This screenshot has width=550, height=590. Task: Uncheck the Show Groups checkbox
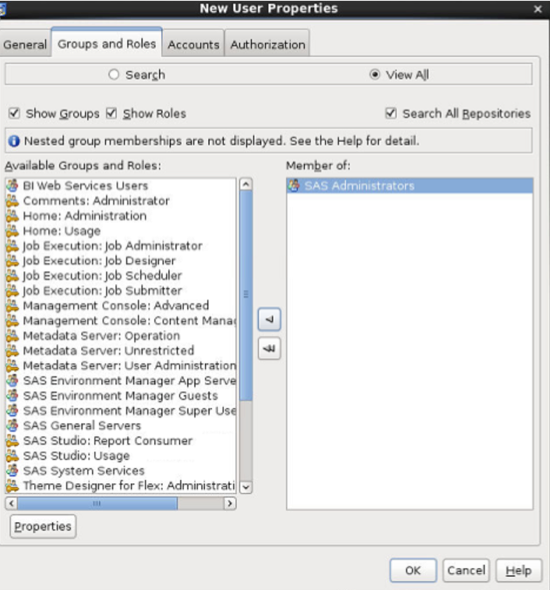point(14,113)
